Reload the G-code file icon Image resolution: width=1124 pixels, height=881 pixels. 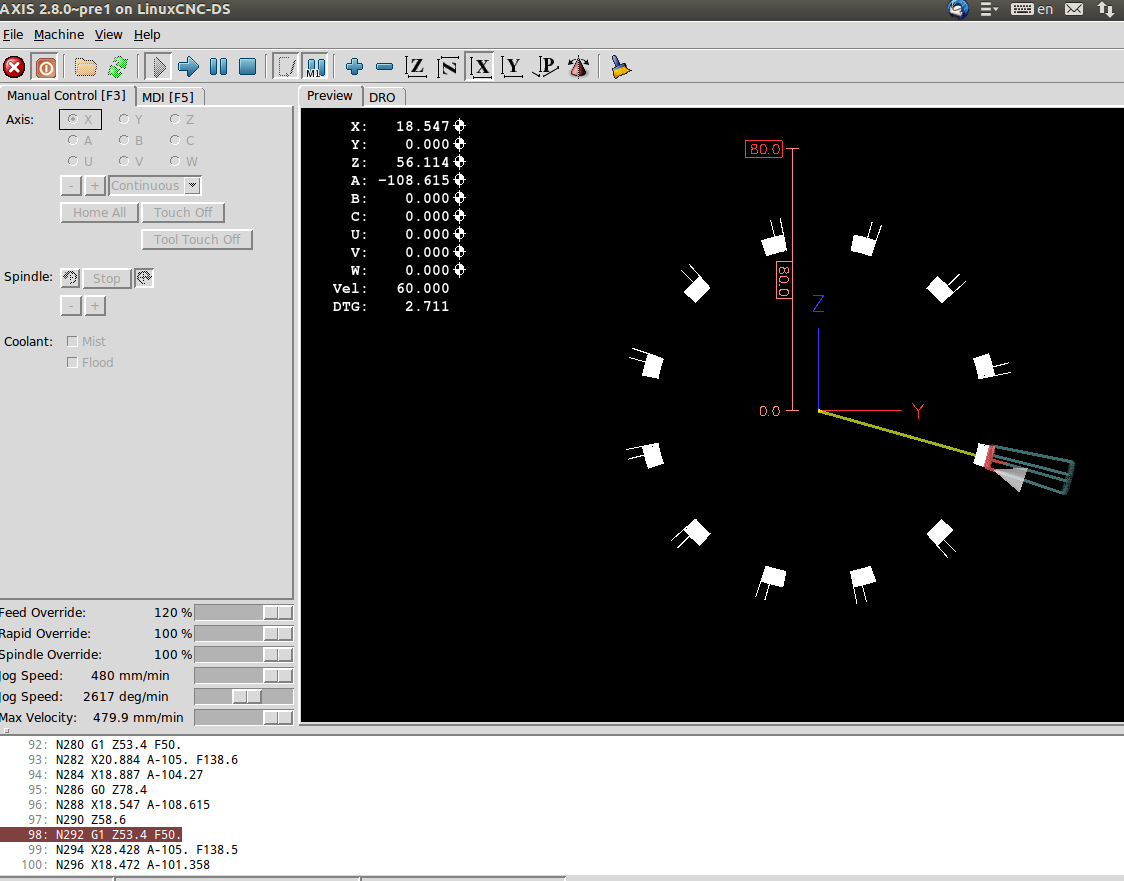pyautogui.click(x=118, y=67)
